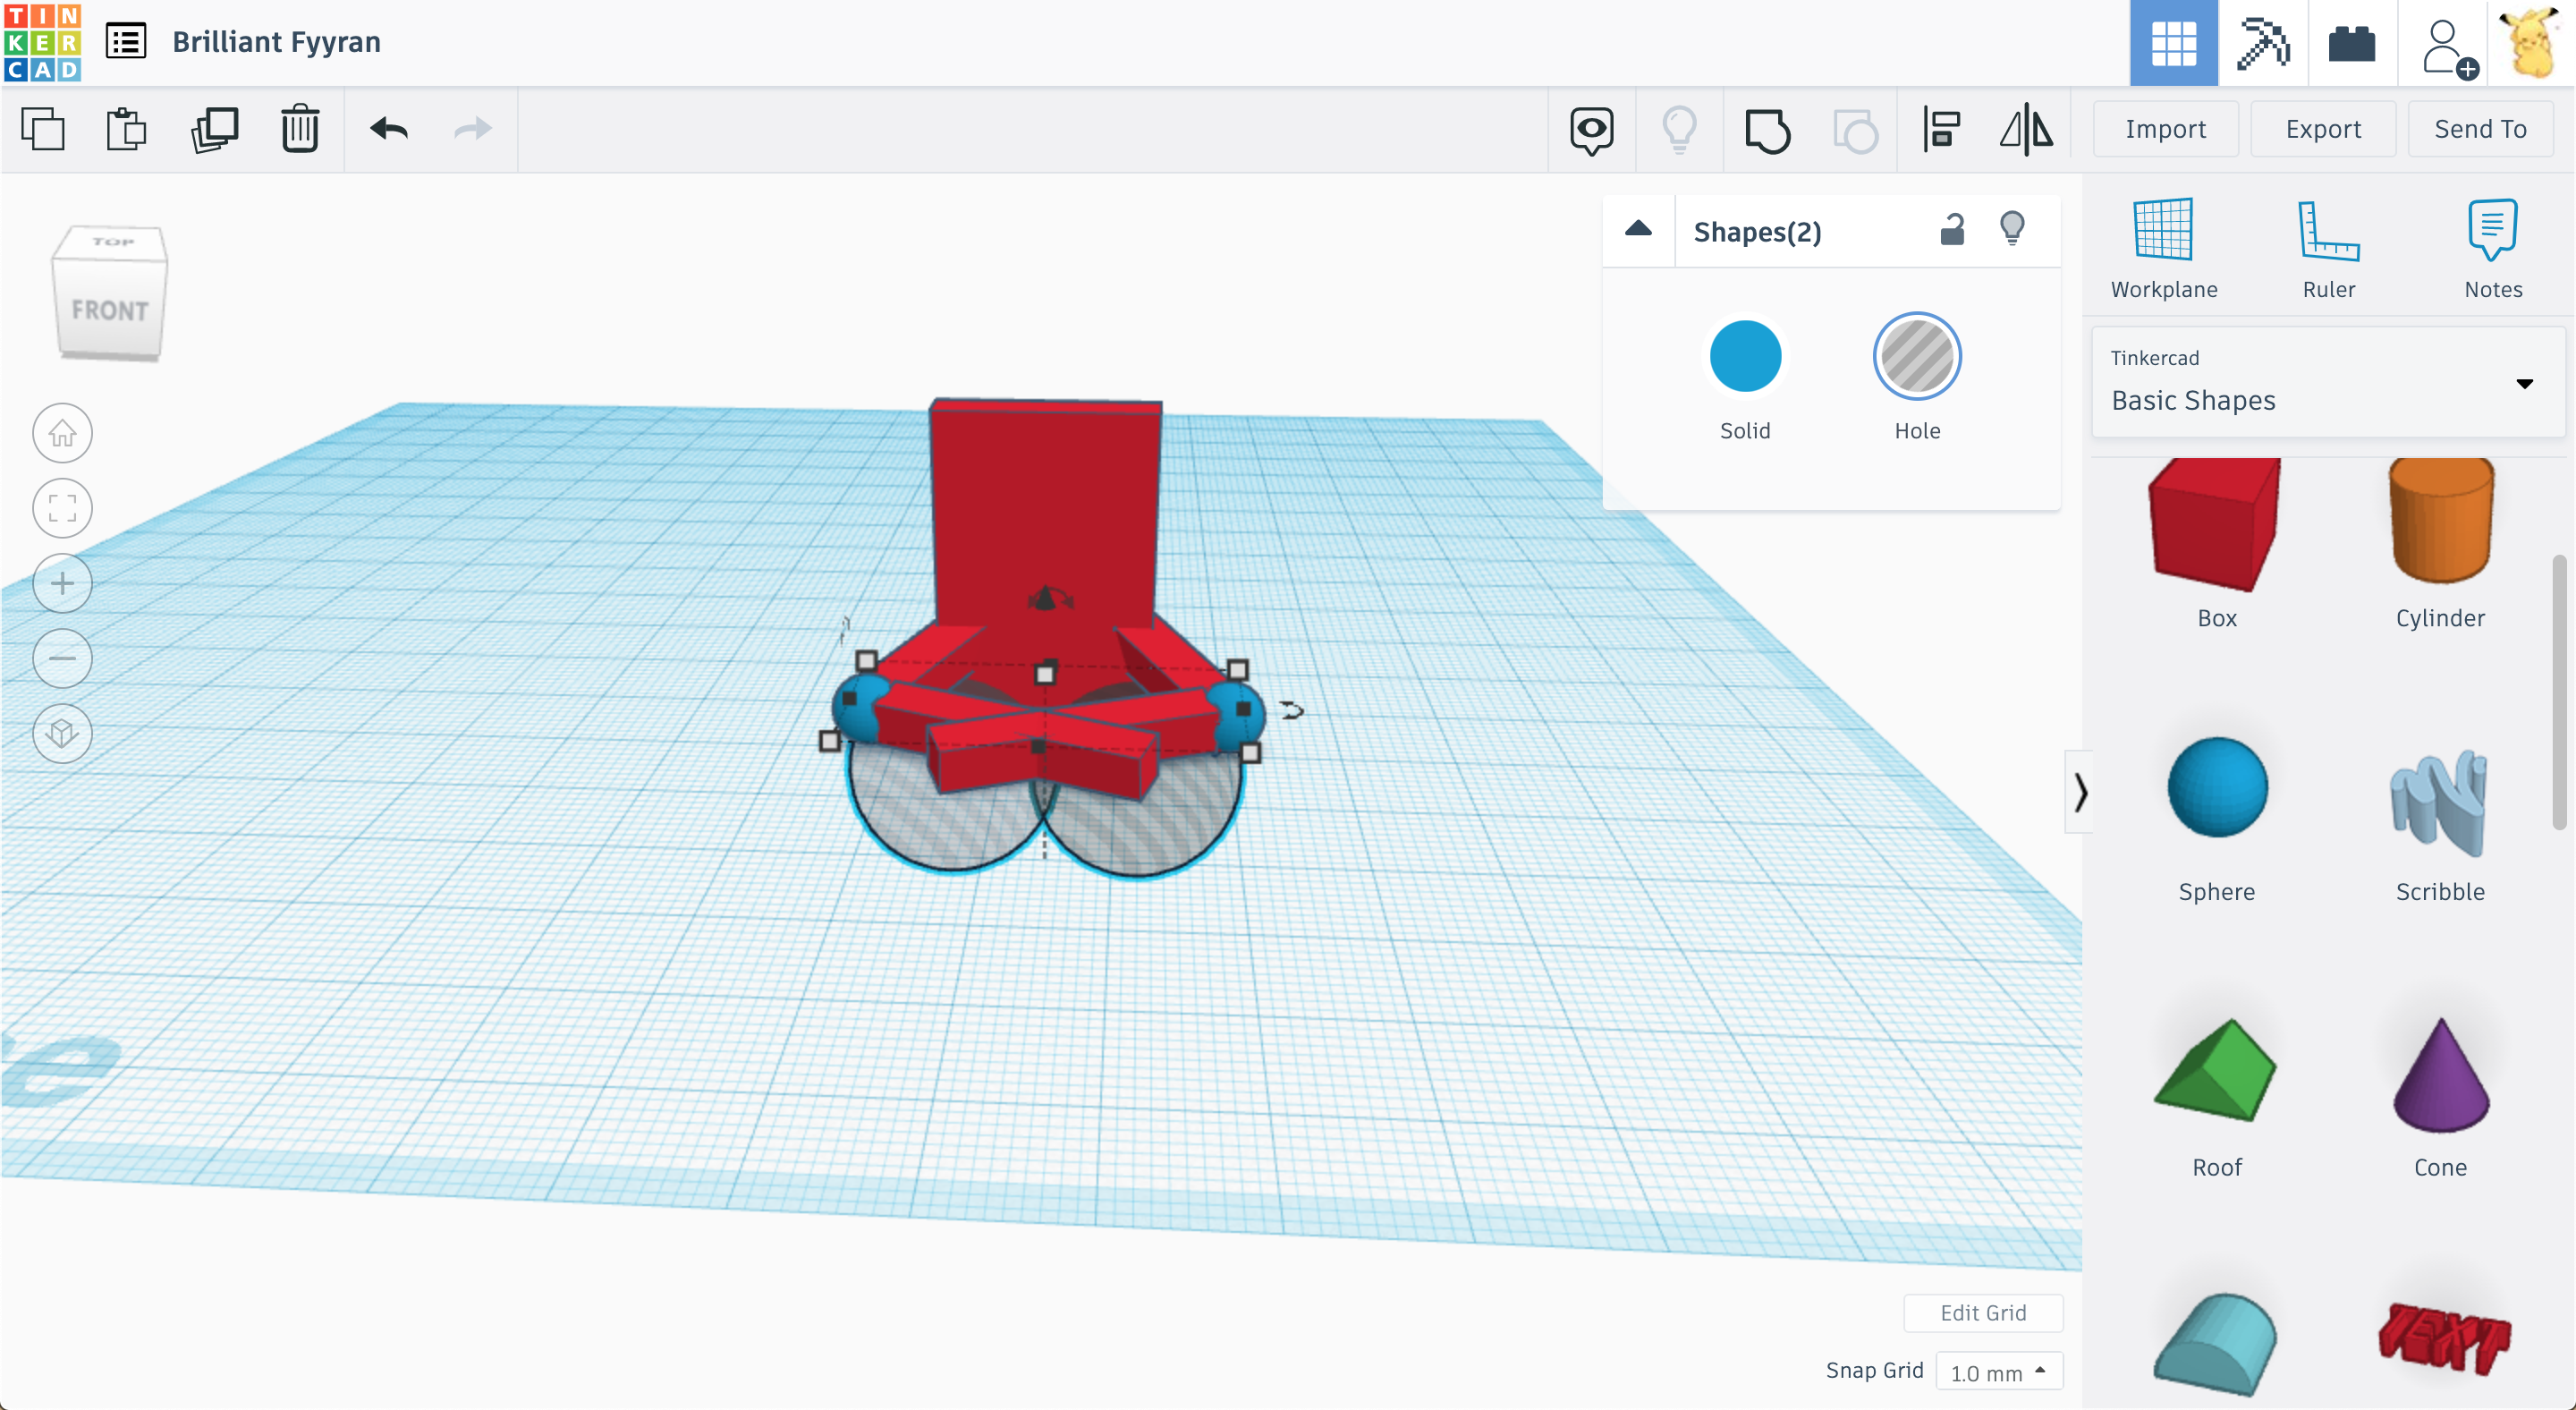Screen dimensions: 2576x1410
Task: Group the selected shapes
Action: (1767, 130)
